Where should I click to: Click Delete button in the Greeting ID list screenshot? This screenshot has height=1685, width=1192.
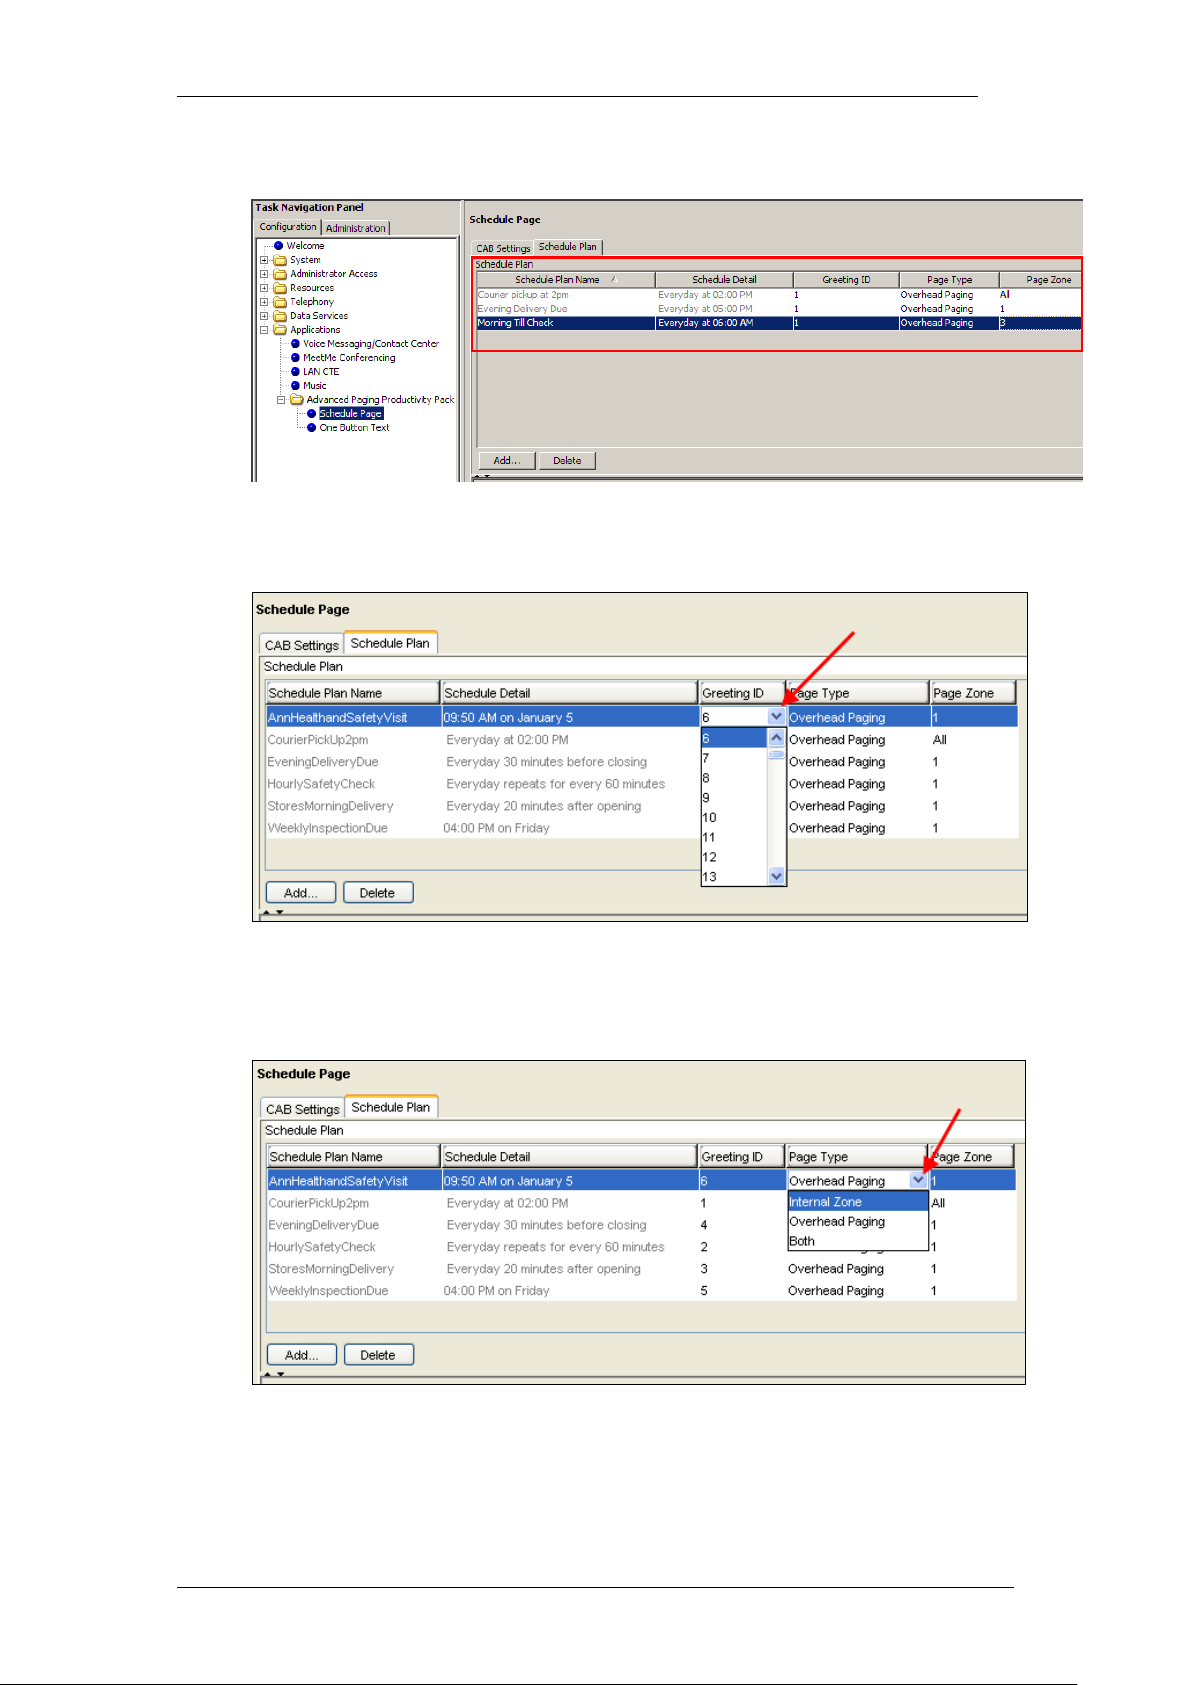pos(377,893)
